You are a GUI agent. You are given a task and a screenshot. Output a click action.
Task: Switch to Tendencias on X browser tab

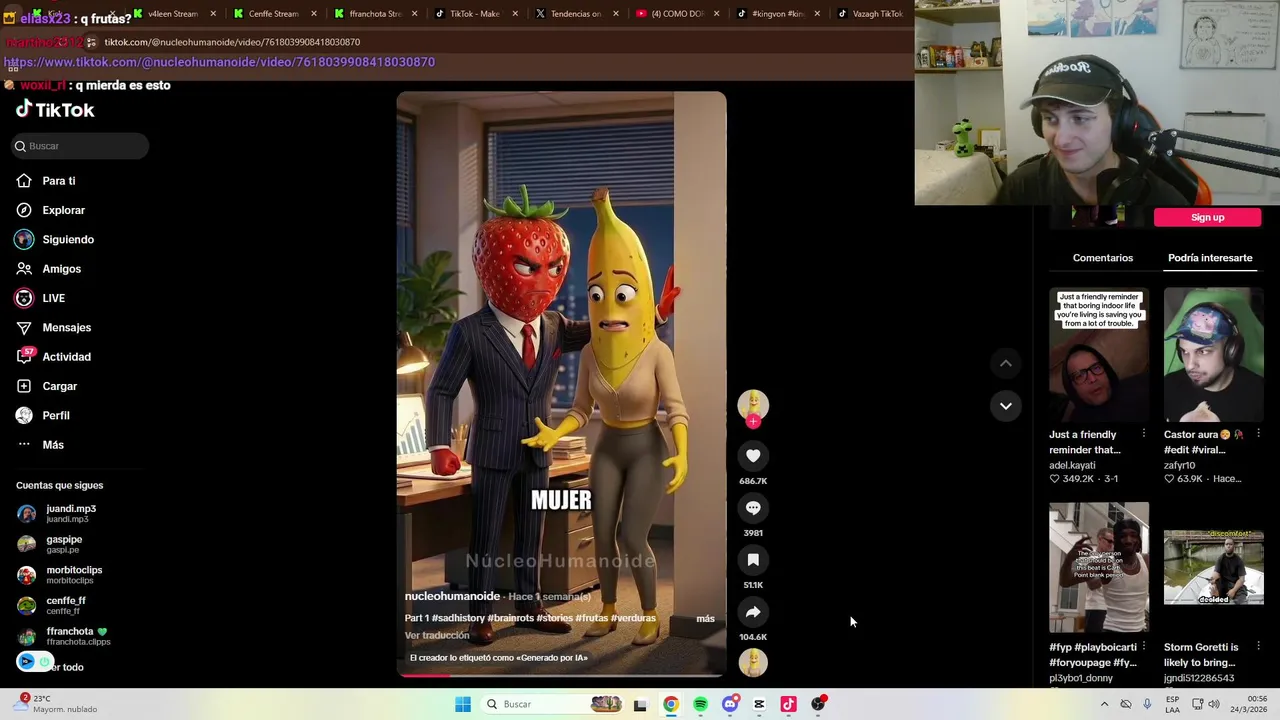575,14
